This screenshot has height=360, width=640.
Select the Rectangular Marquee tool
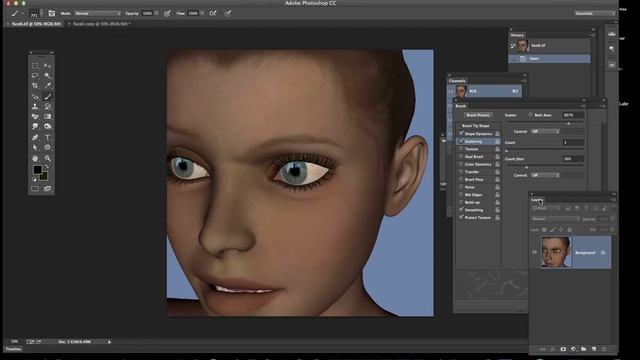pyautogui.click(x=35, y=66)
